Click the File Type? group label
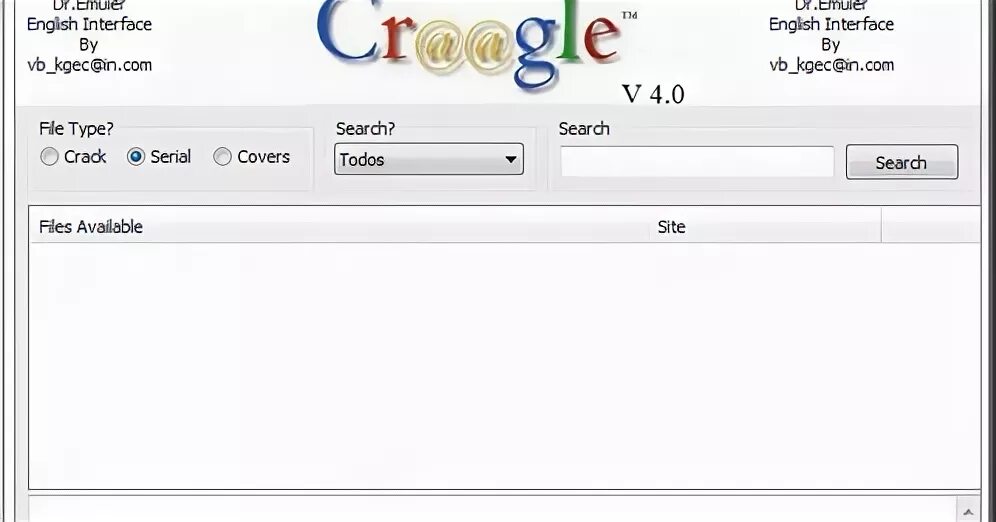This screenshot has width=996, height=522. pyautogui.click(x=76, y=129)
